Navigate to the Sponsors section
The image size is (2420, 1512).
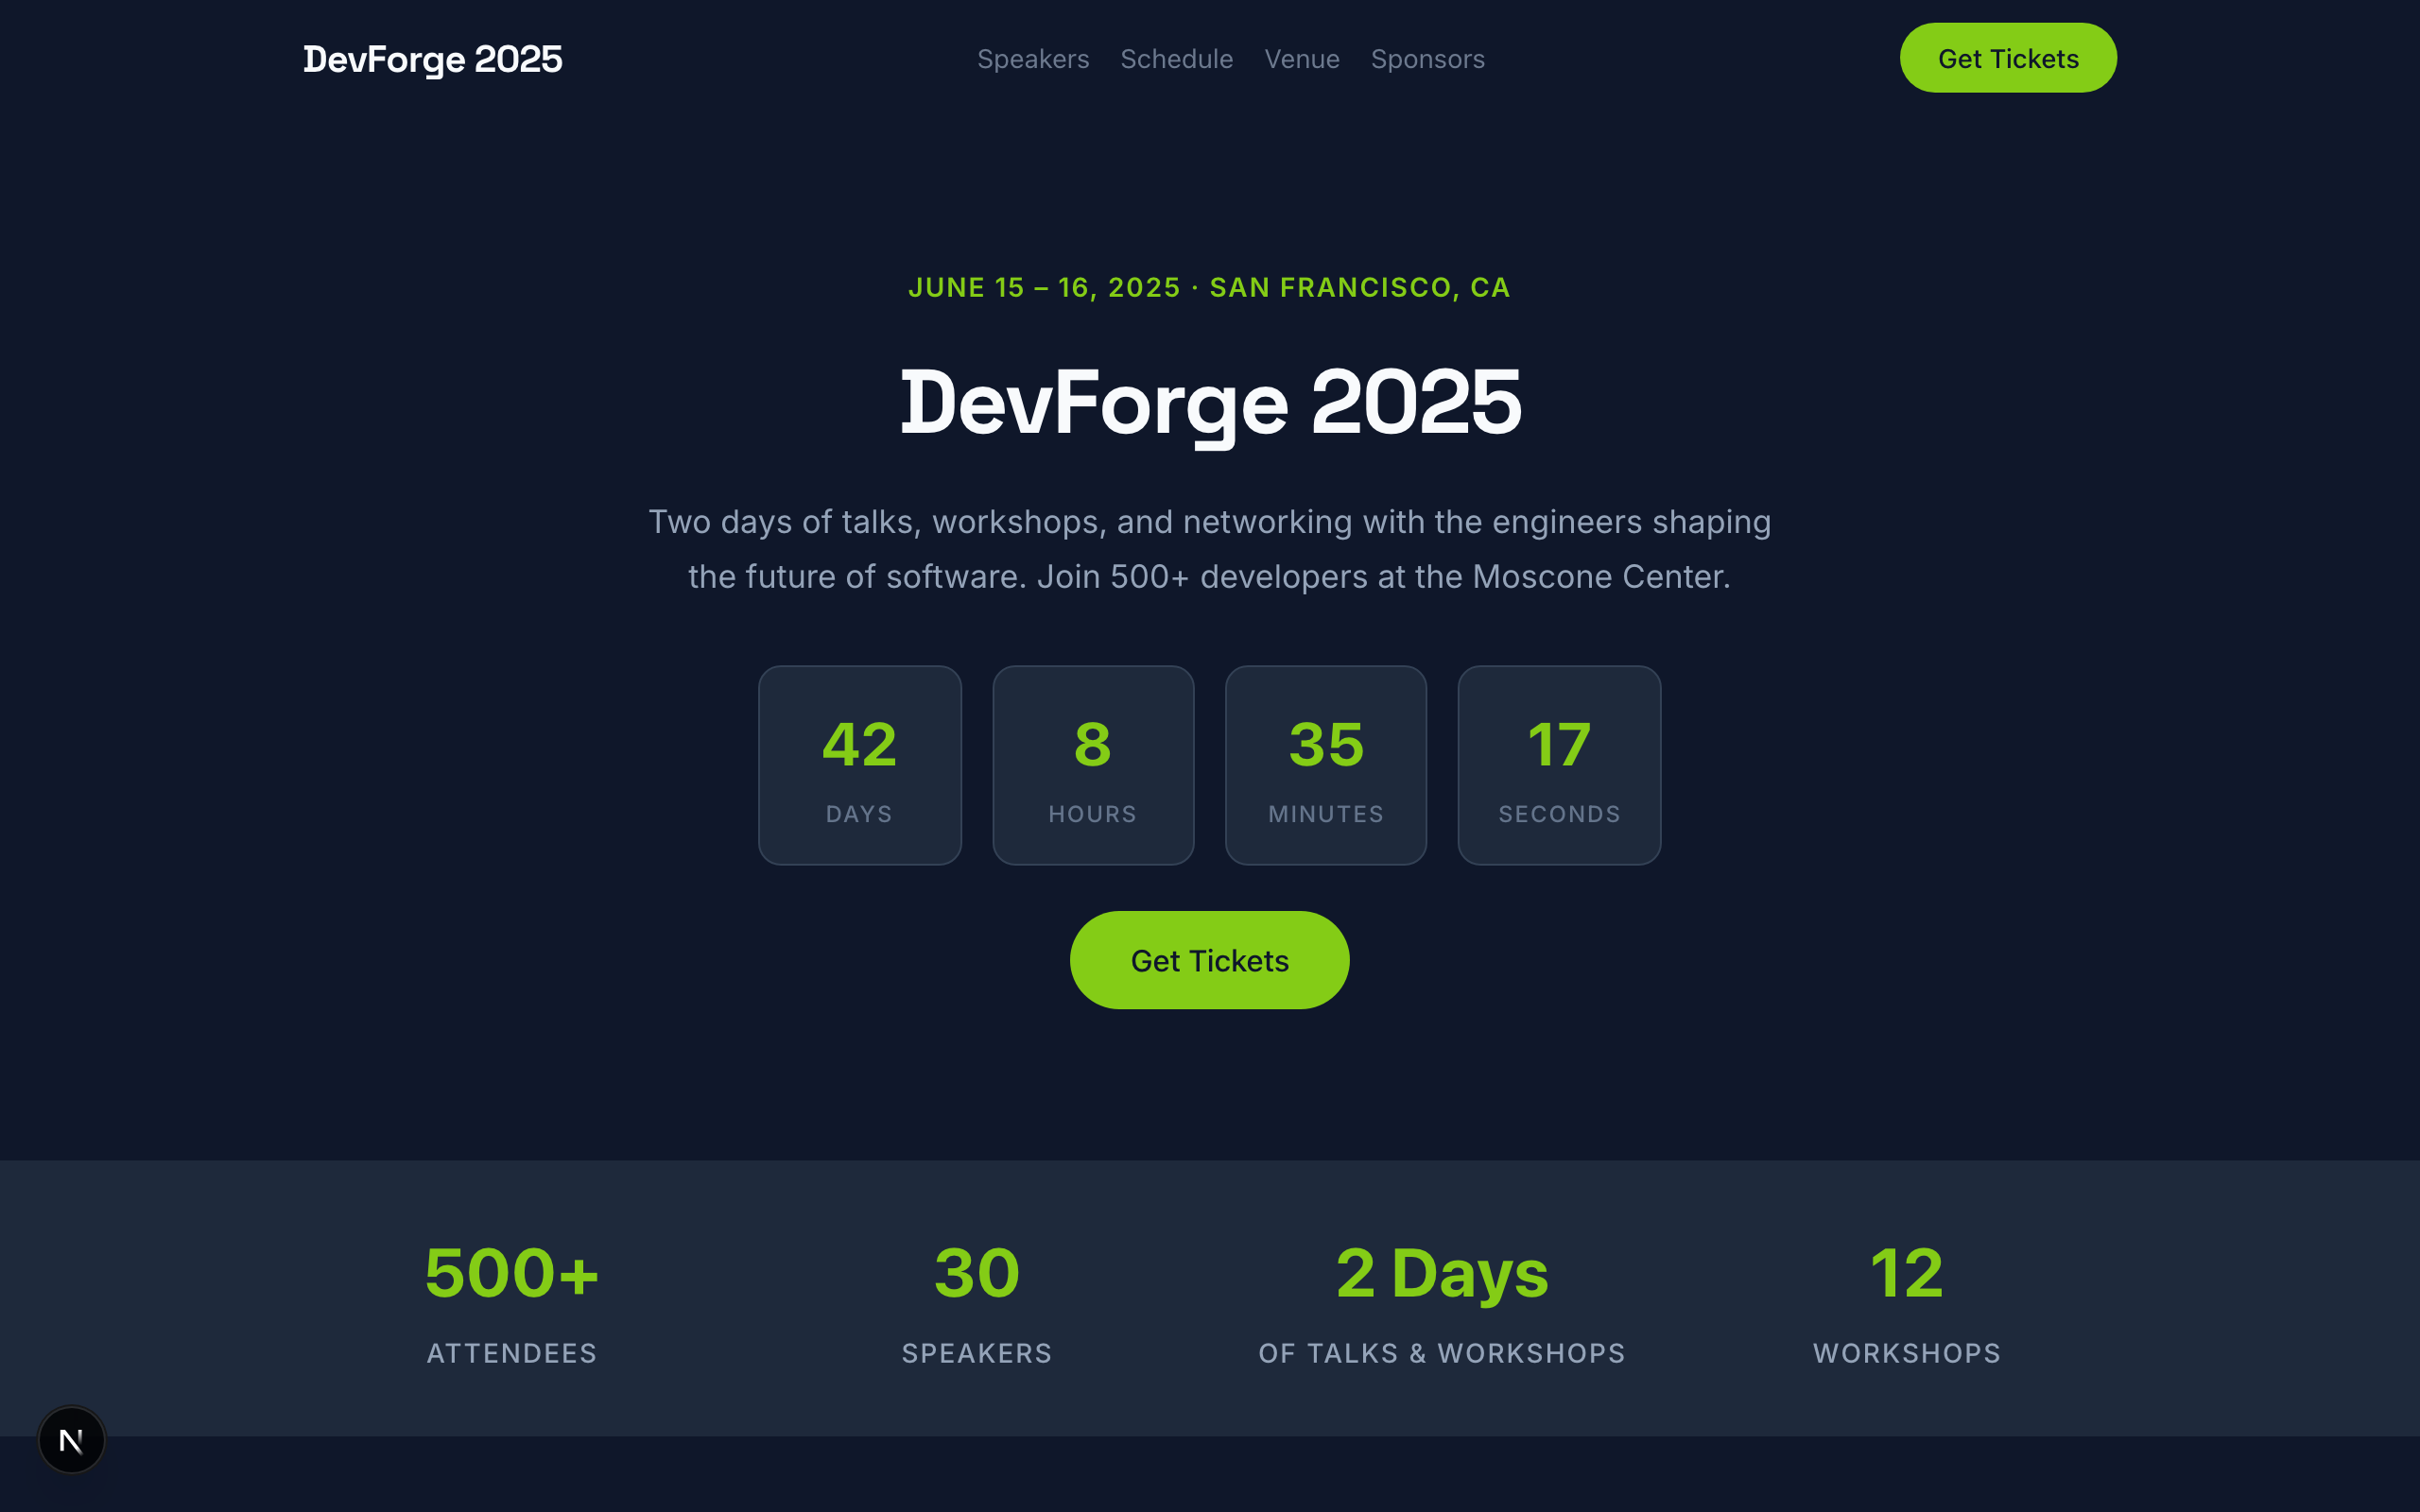1427,59
